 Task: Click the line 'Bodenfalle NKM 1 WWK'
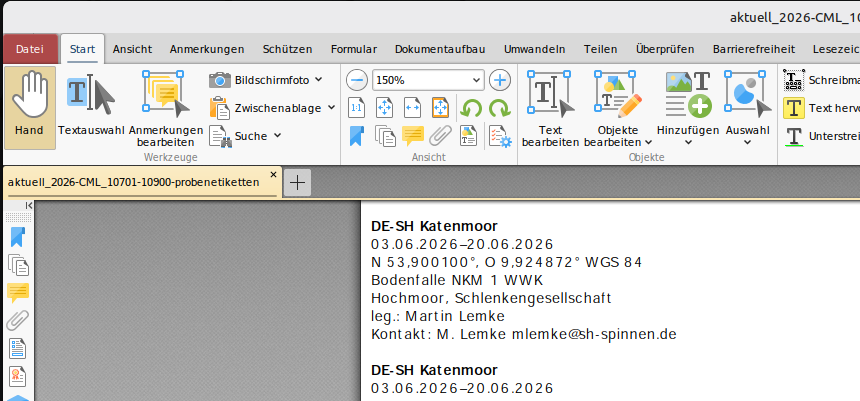[x=457, y=280]
